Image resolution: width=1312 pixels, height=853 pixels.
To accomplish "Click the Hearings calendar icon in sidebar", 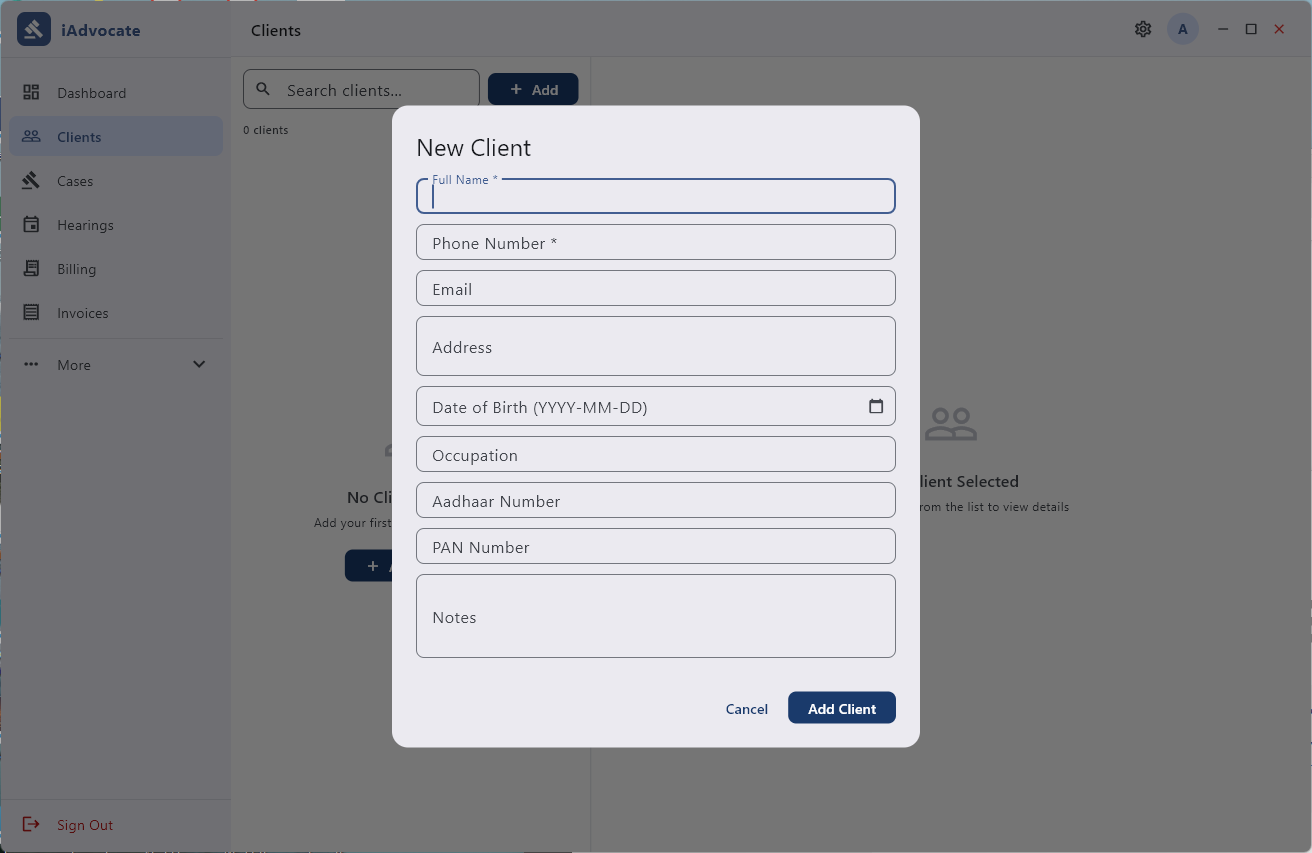I will (31, 224).
